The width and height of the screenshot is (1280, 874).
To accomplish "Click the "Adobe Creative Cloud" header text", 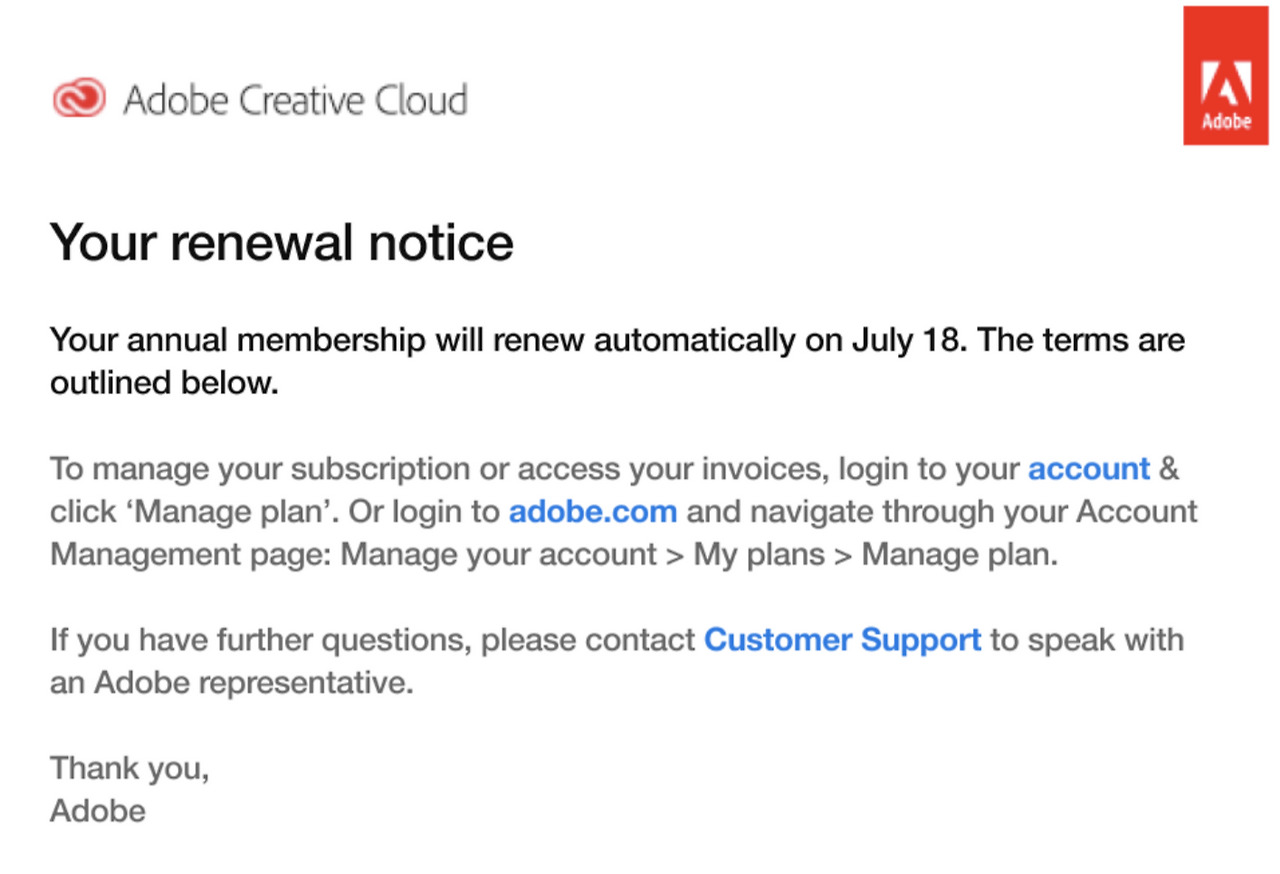I will (295, 100).
